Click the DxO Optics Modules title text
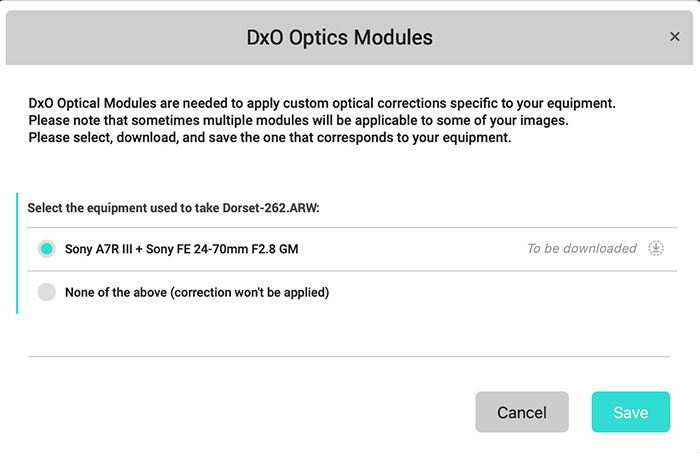This screenshot has height=469, width=700. pyautogui.click(x=339, y=38)
